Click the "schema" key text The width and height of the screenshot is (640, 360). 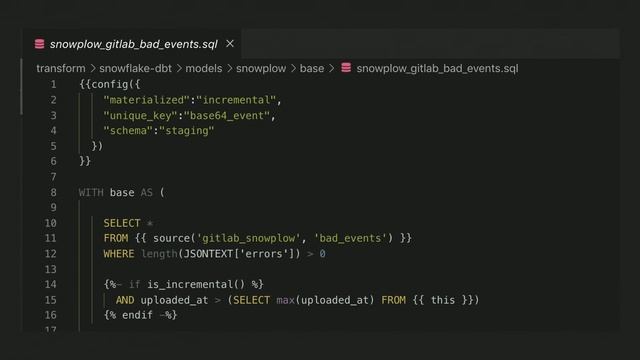[x=128, y=131]
